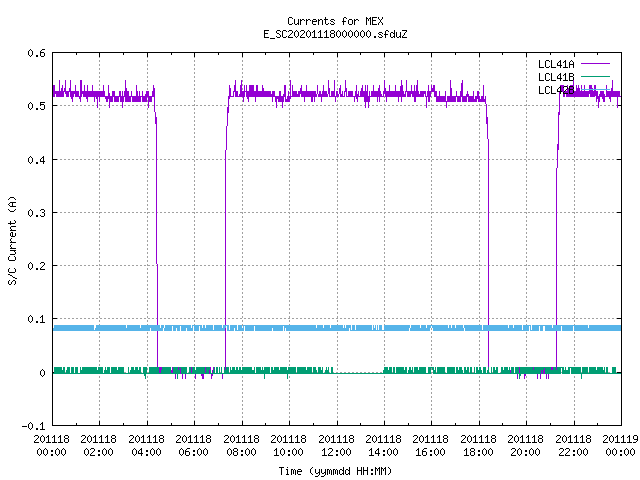640x480 pixels.
Task: Click the y-axis tick value 0.5
Action: [36, 106]
